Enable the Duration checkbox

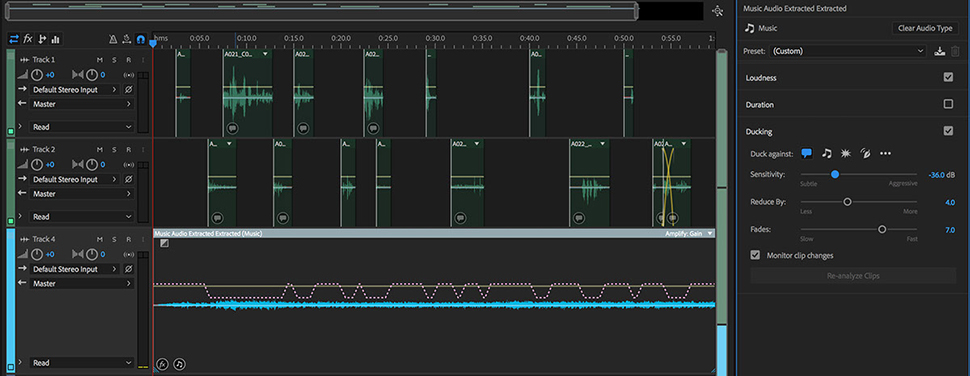(x=948, y=104)
